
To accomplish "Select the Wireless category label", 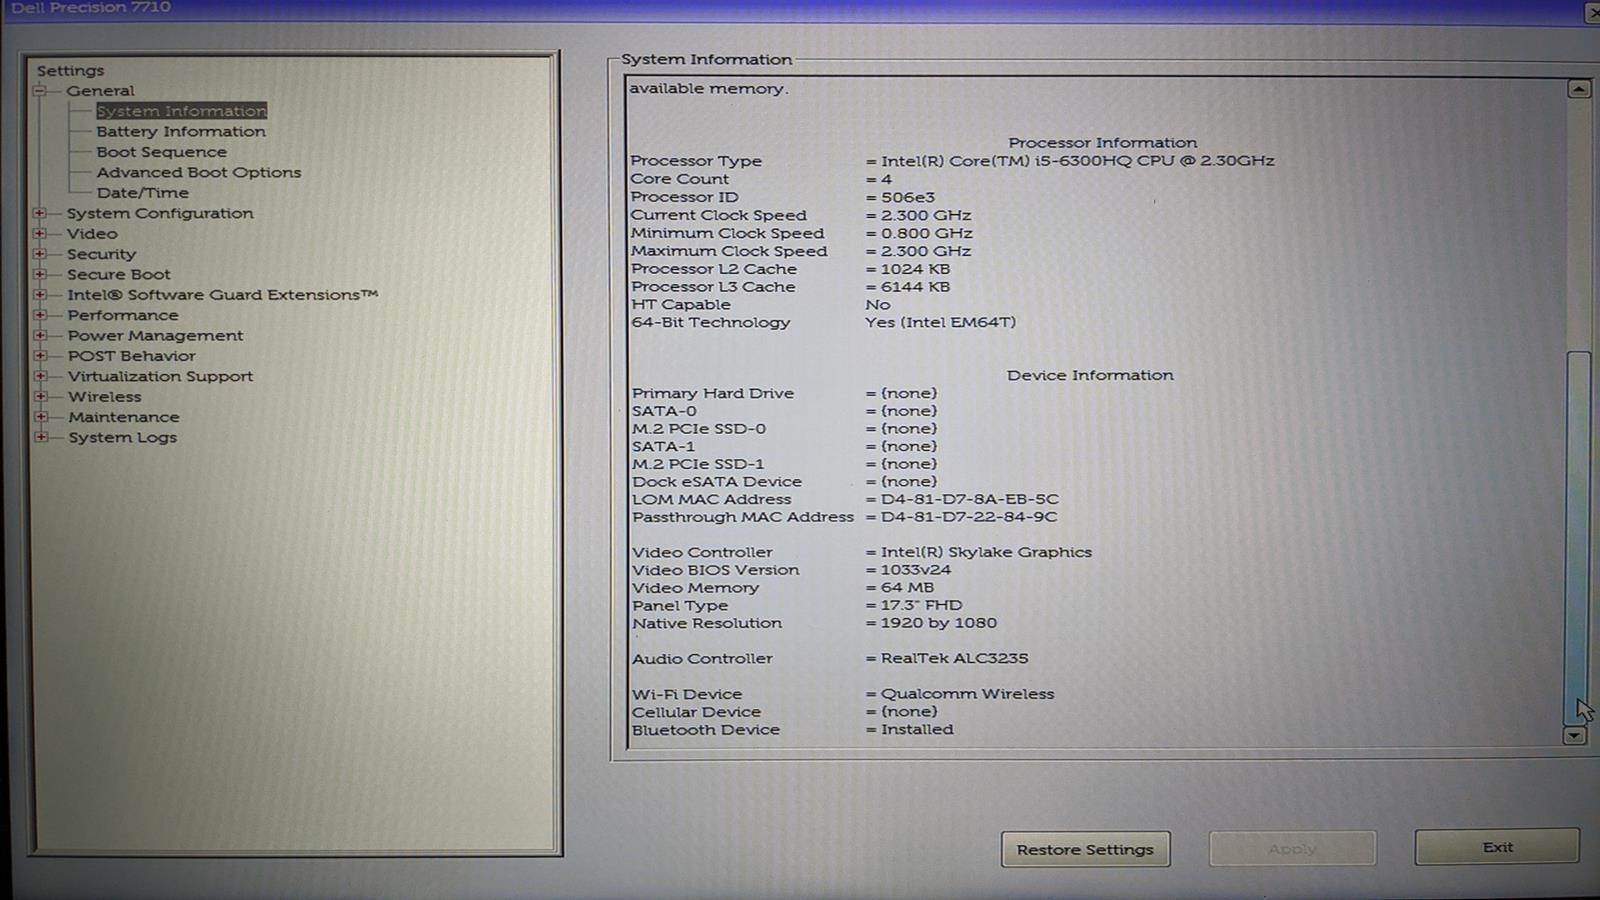I will (104, 396).
